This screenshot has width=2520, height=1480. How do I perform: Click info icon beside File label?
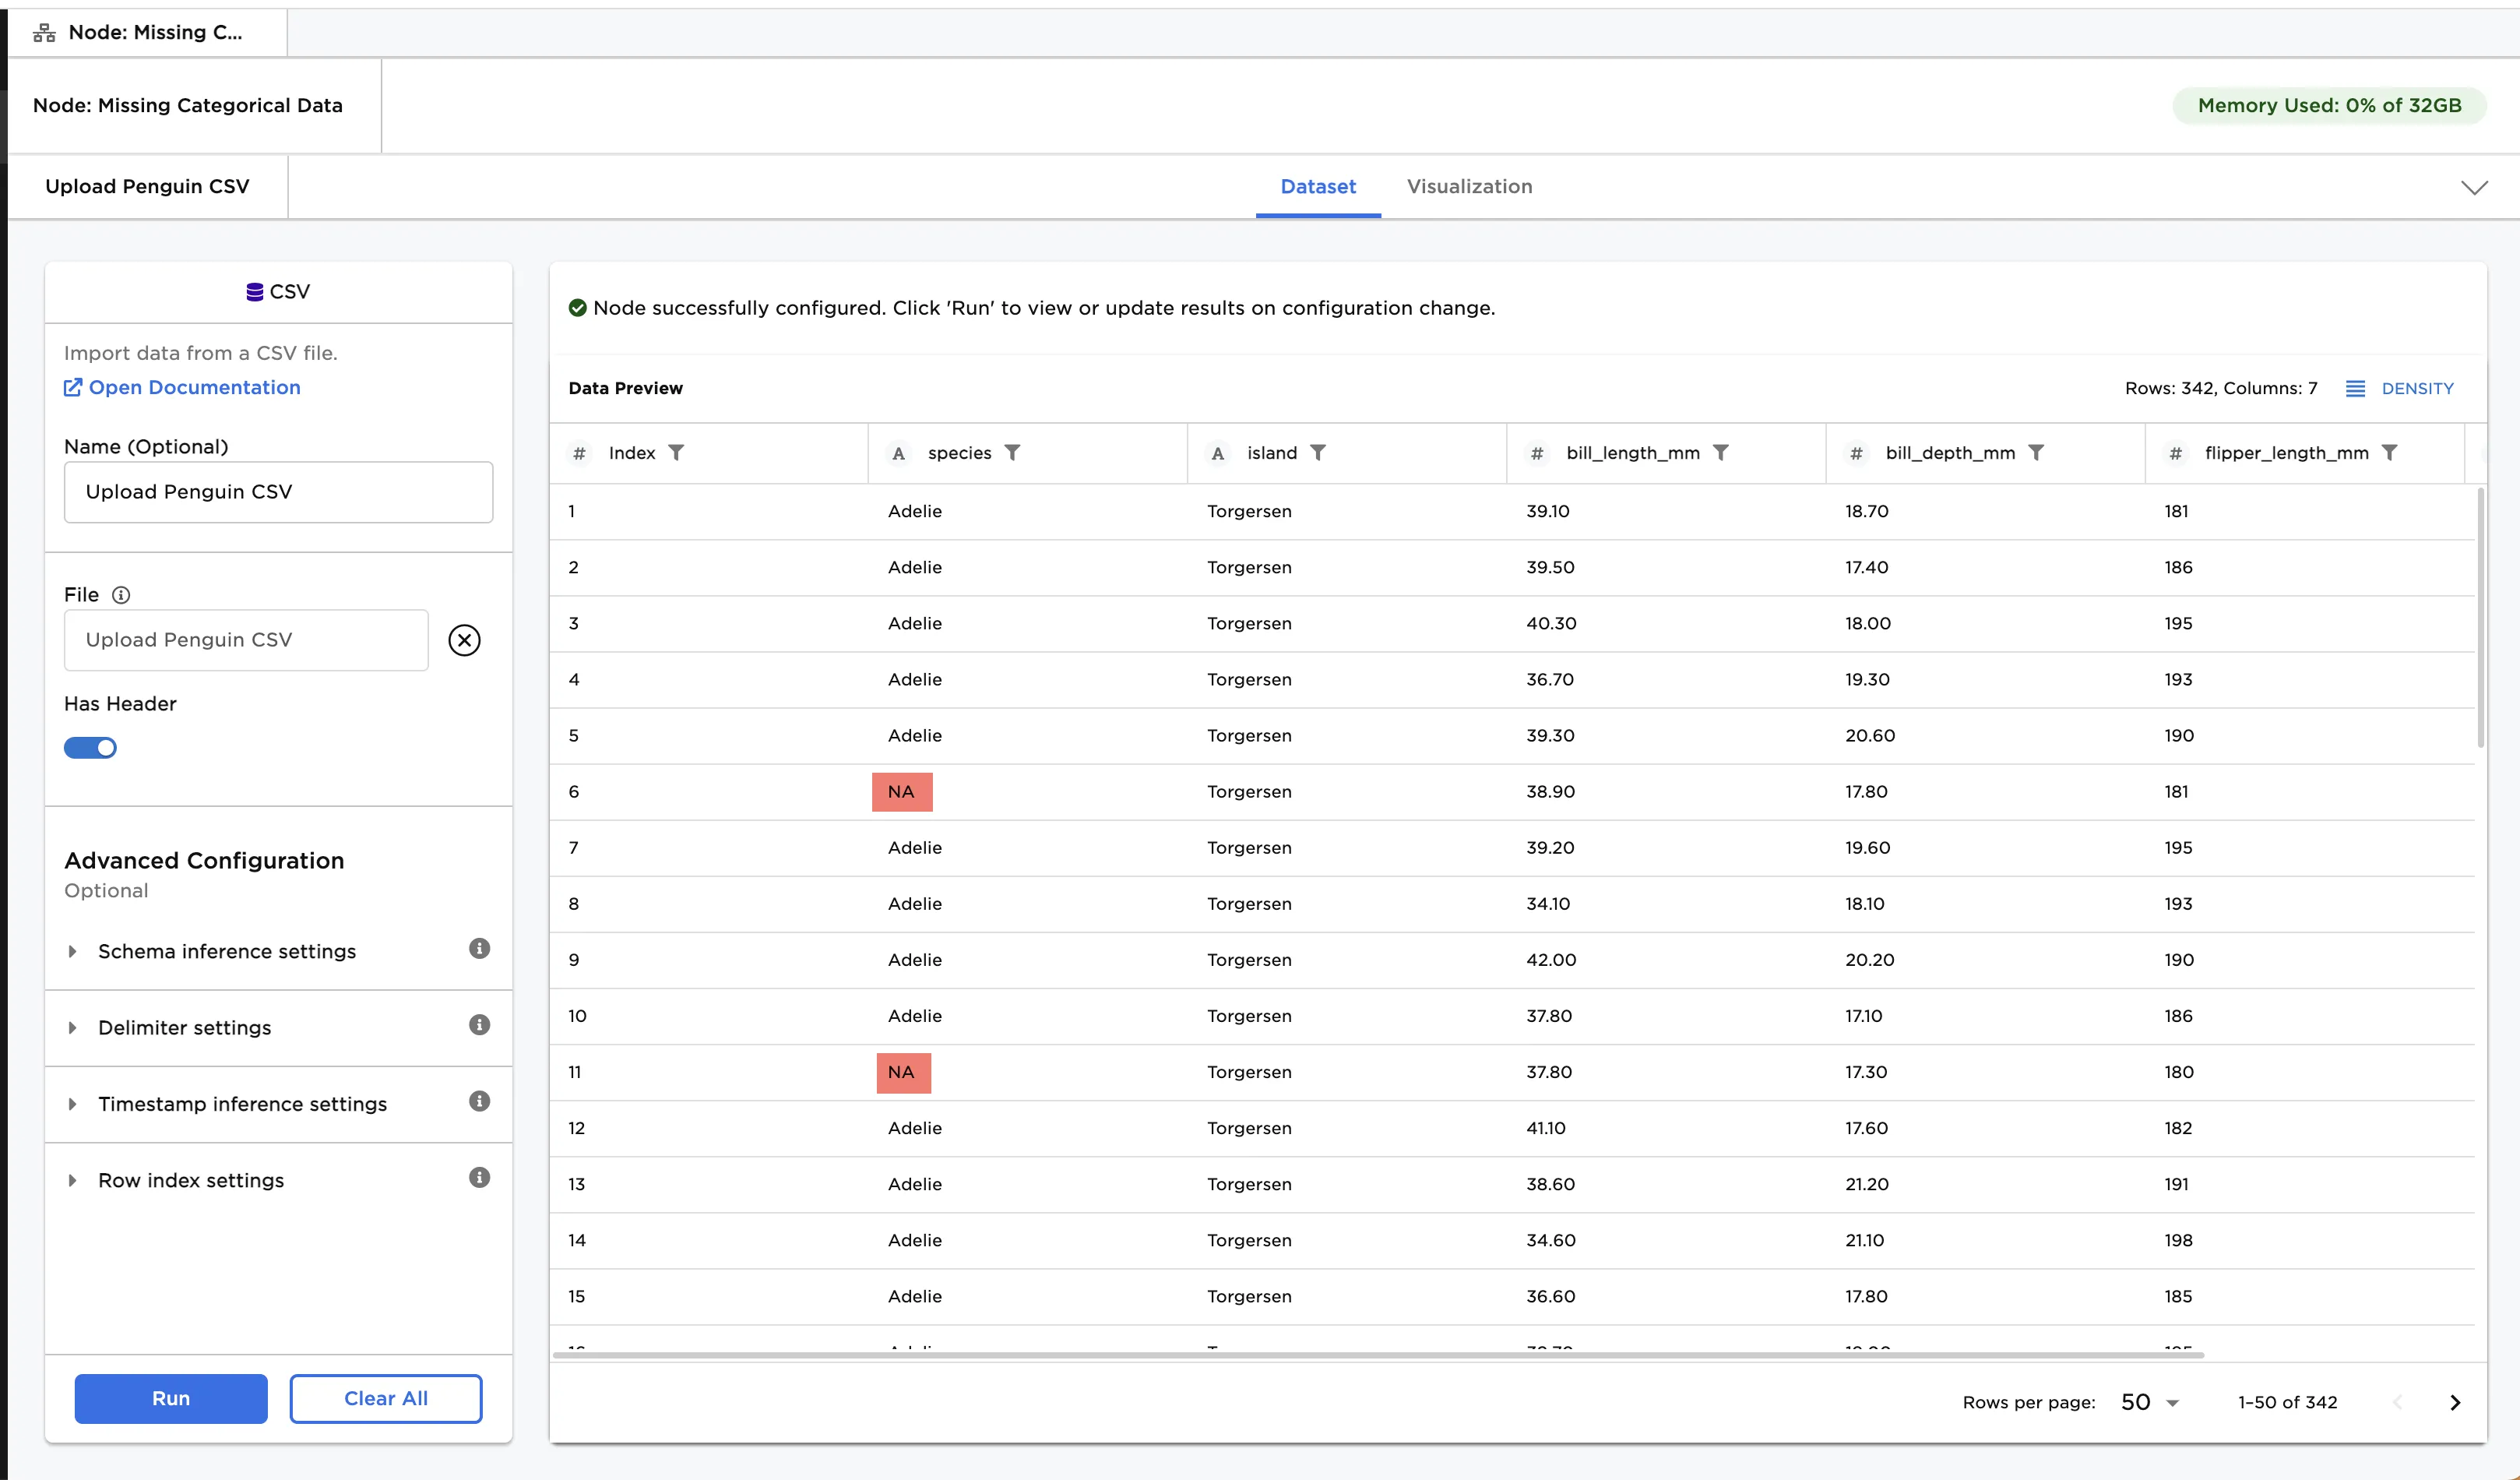pos(121,595)
